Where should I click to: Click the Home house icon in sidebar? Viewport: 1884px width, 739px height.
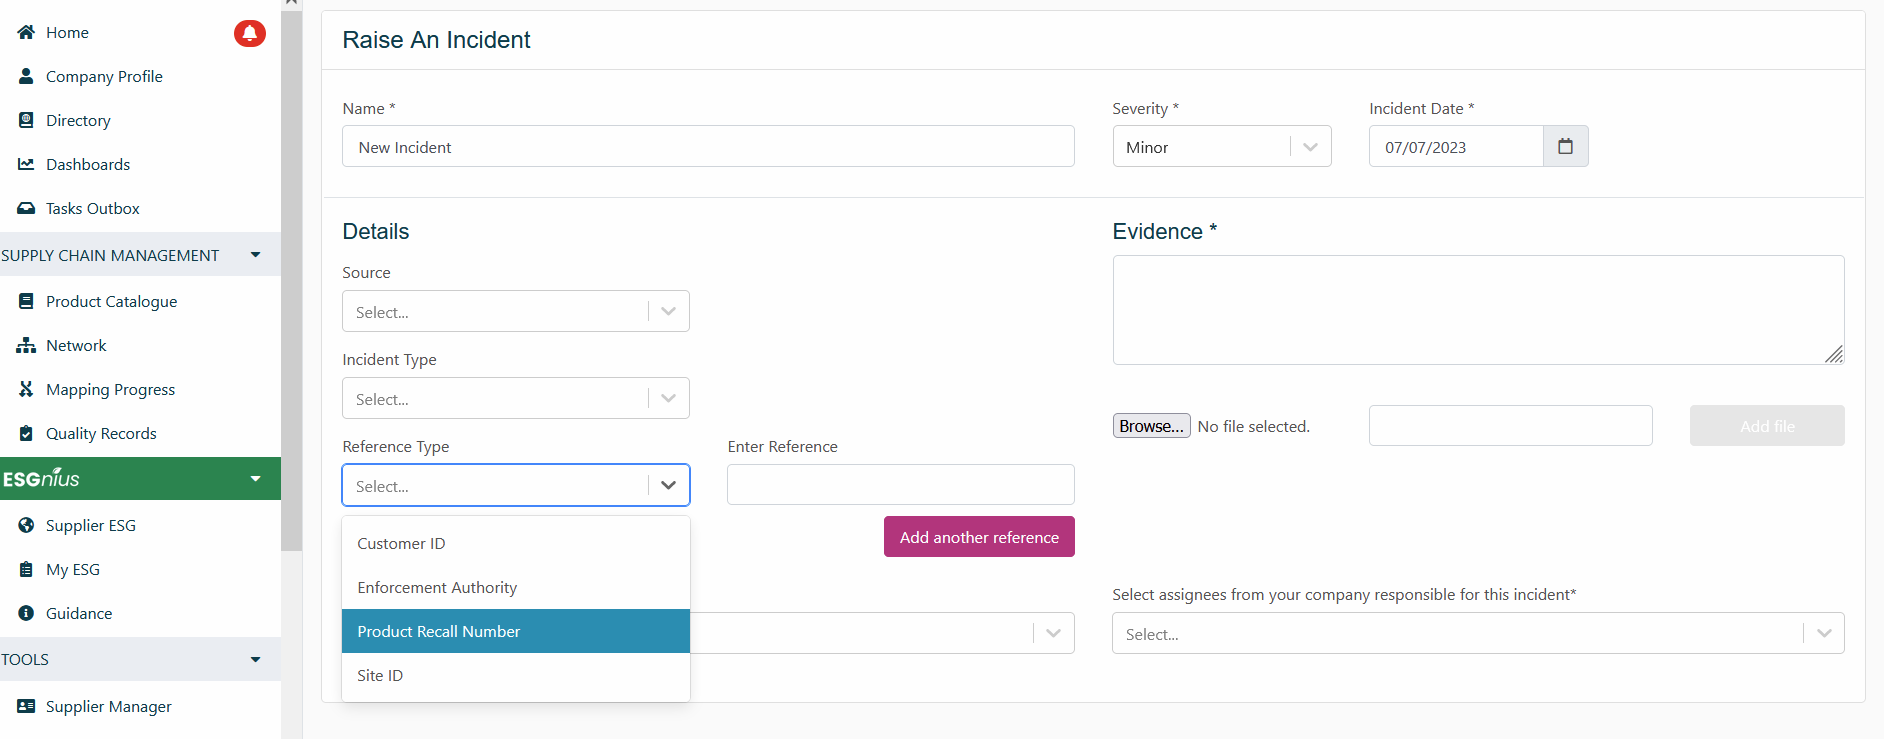(27, 33)
